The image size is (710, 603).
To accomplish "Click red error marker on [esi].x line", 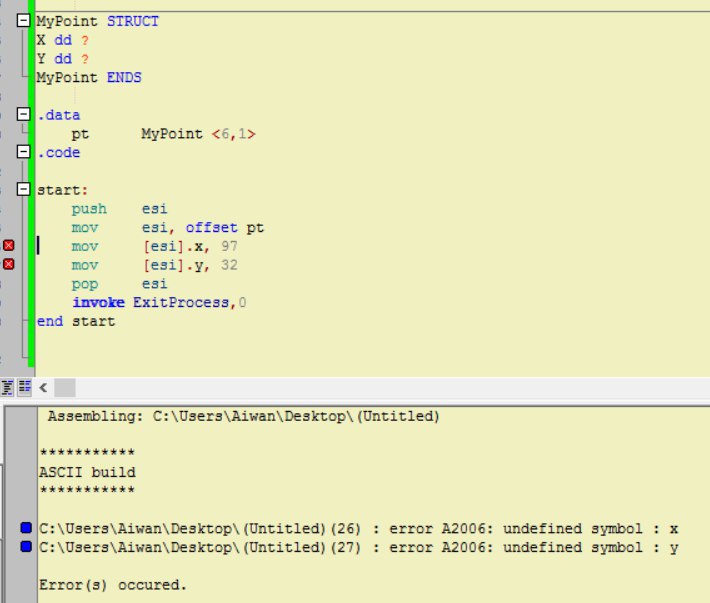I will tap(9, 245).
